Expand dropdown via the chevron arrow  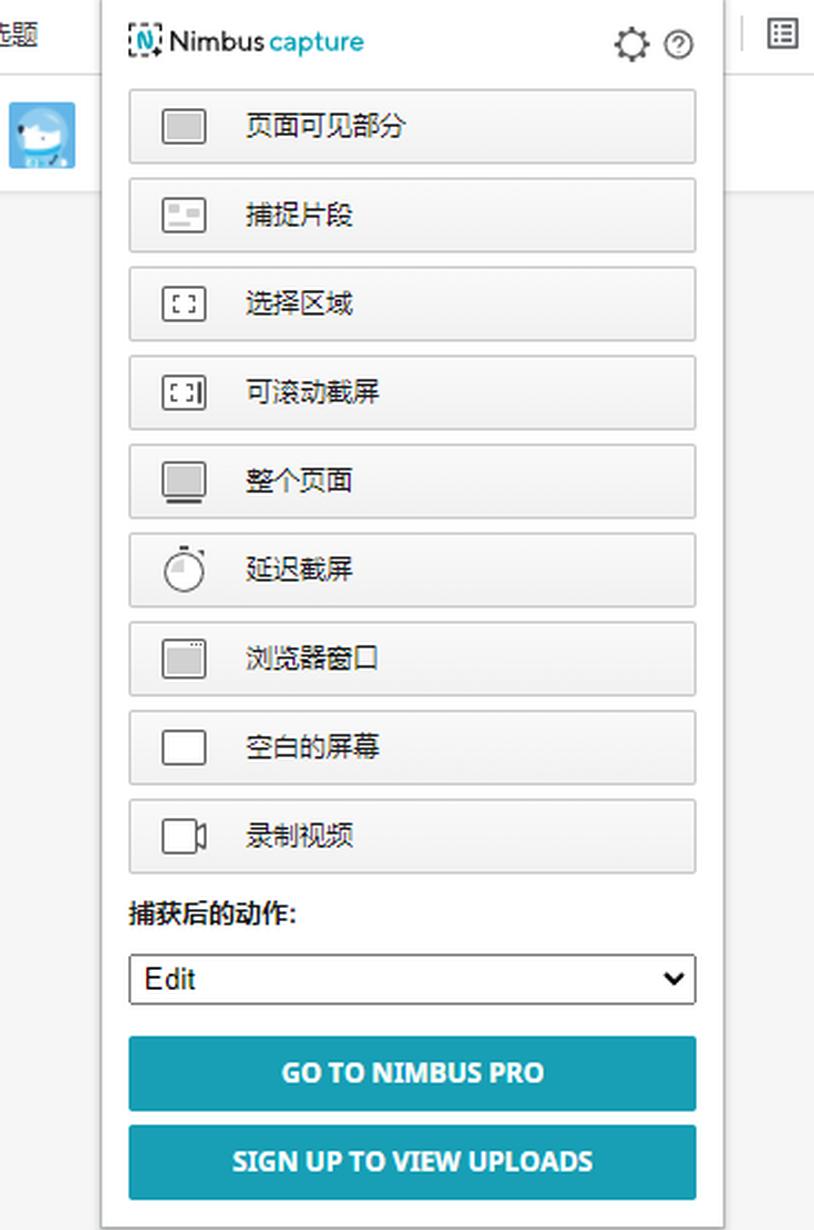click(x=674, y=979)
